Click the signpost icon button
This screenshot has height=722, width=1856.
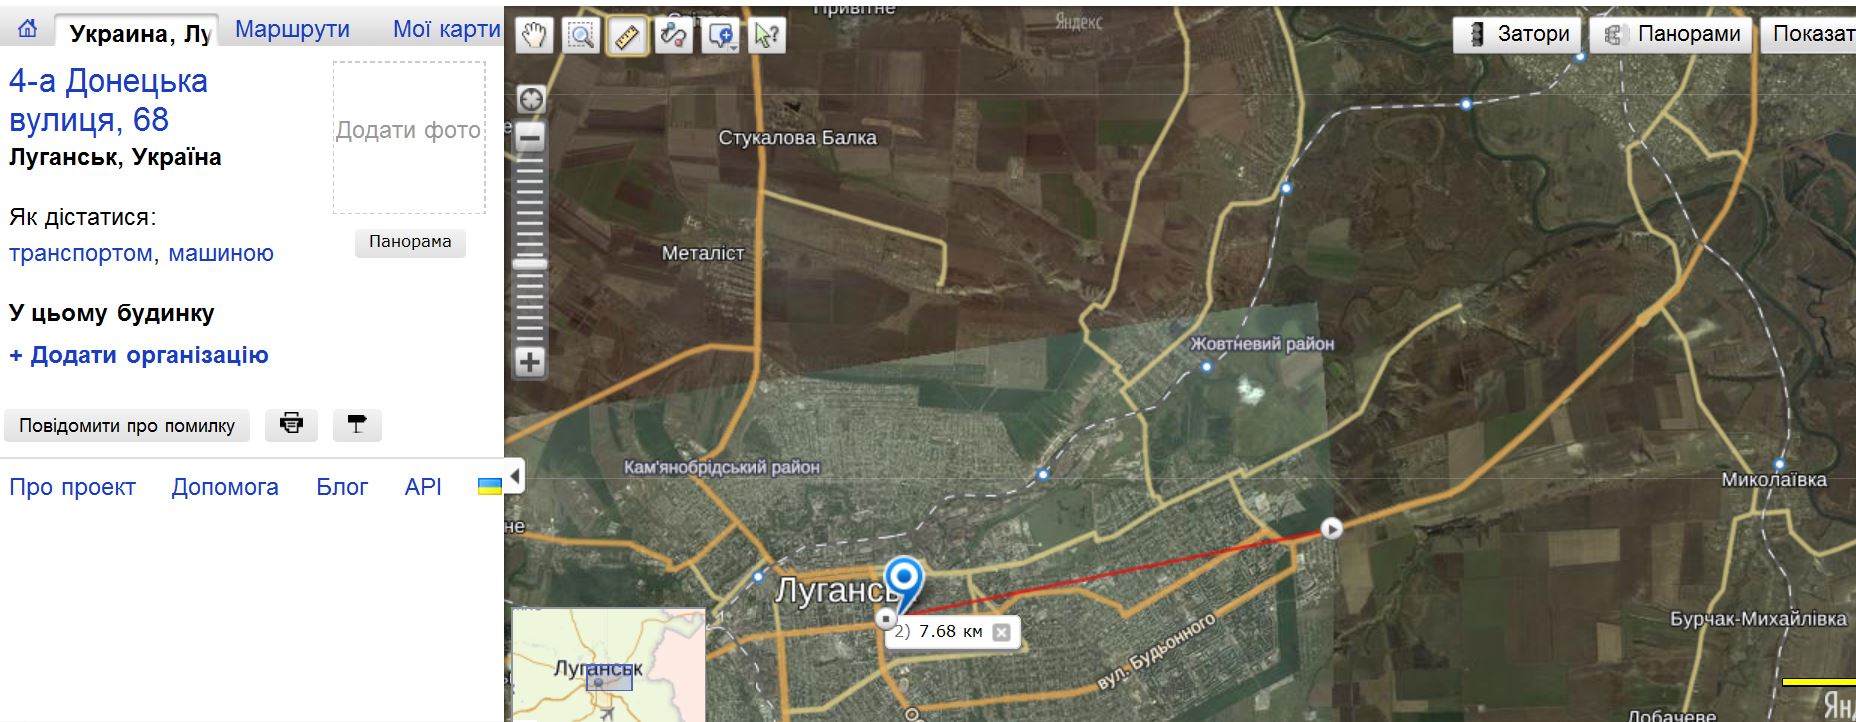click(356, 424)
